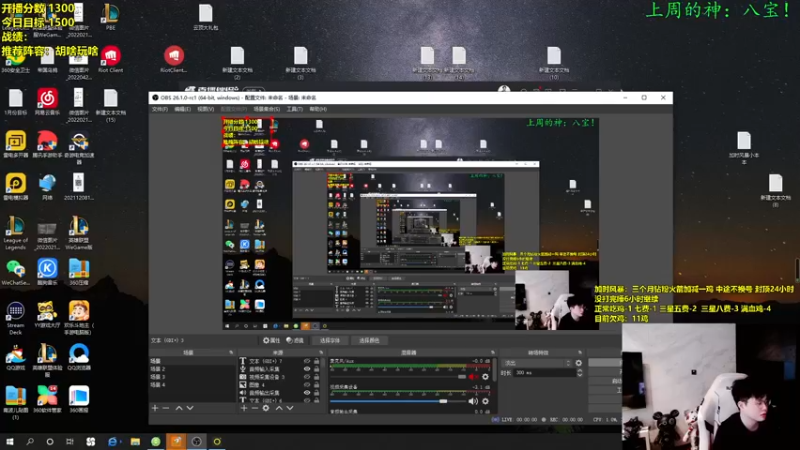The width and height of the screenshot is (800, 450).
Task: Open QQ浏览器 desktop icon
Action: 79,357
